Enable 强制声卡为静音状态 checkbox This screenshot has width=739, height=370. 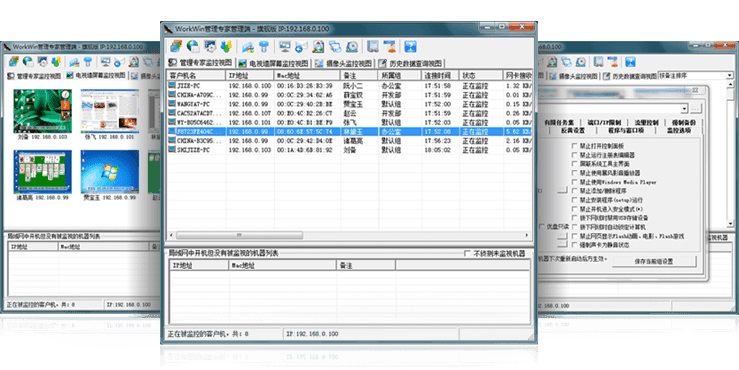click(574, 245)
